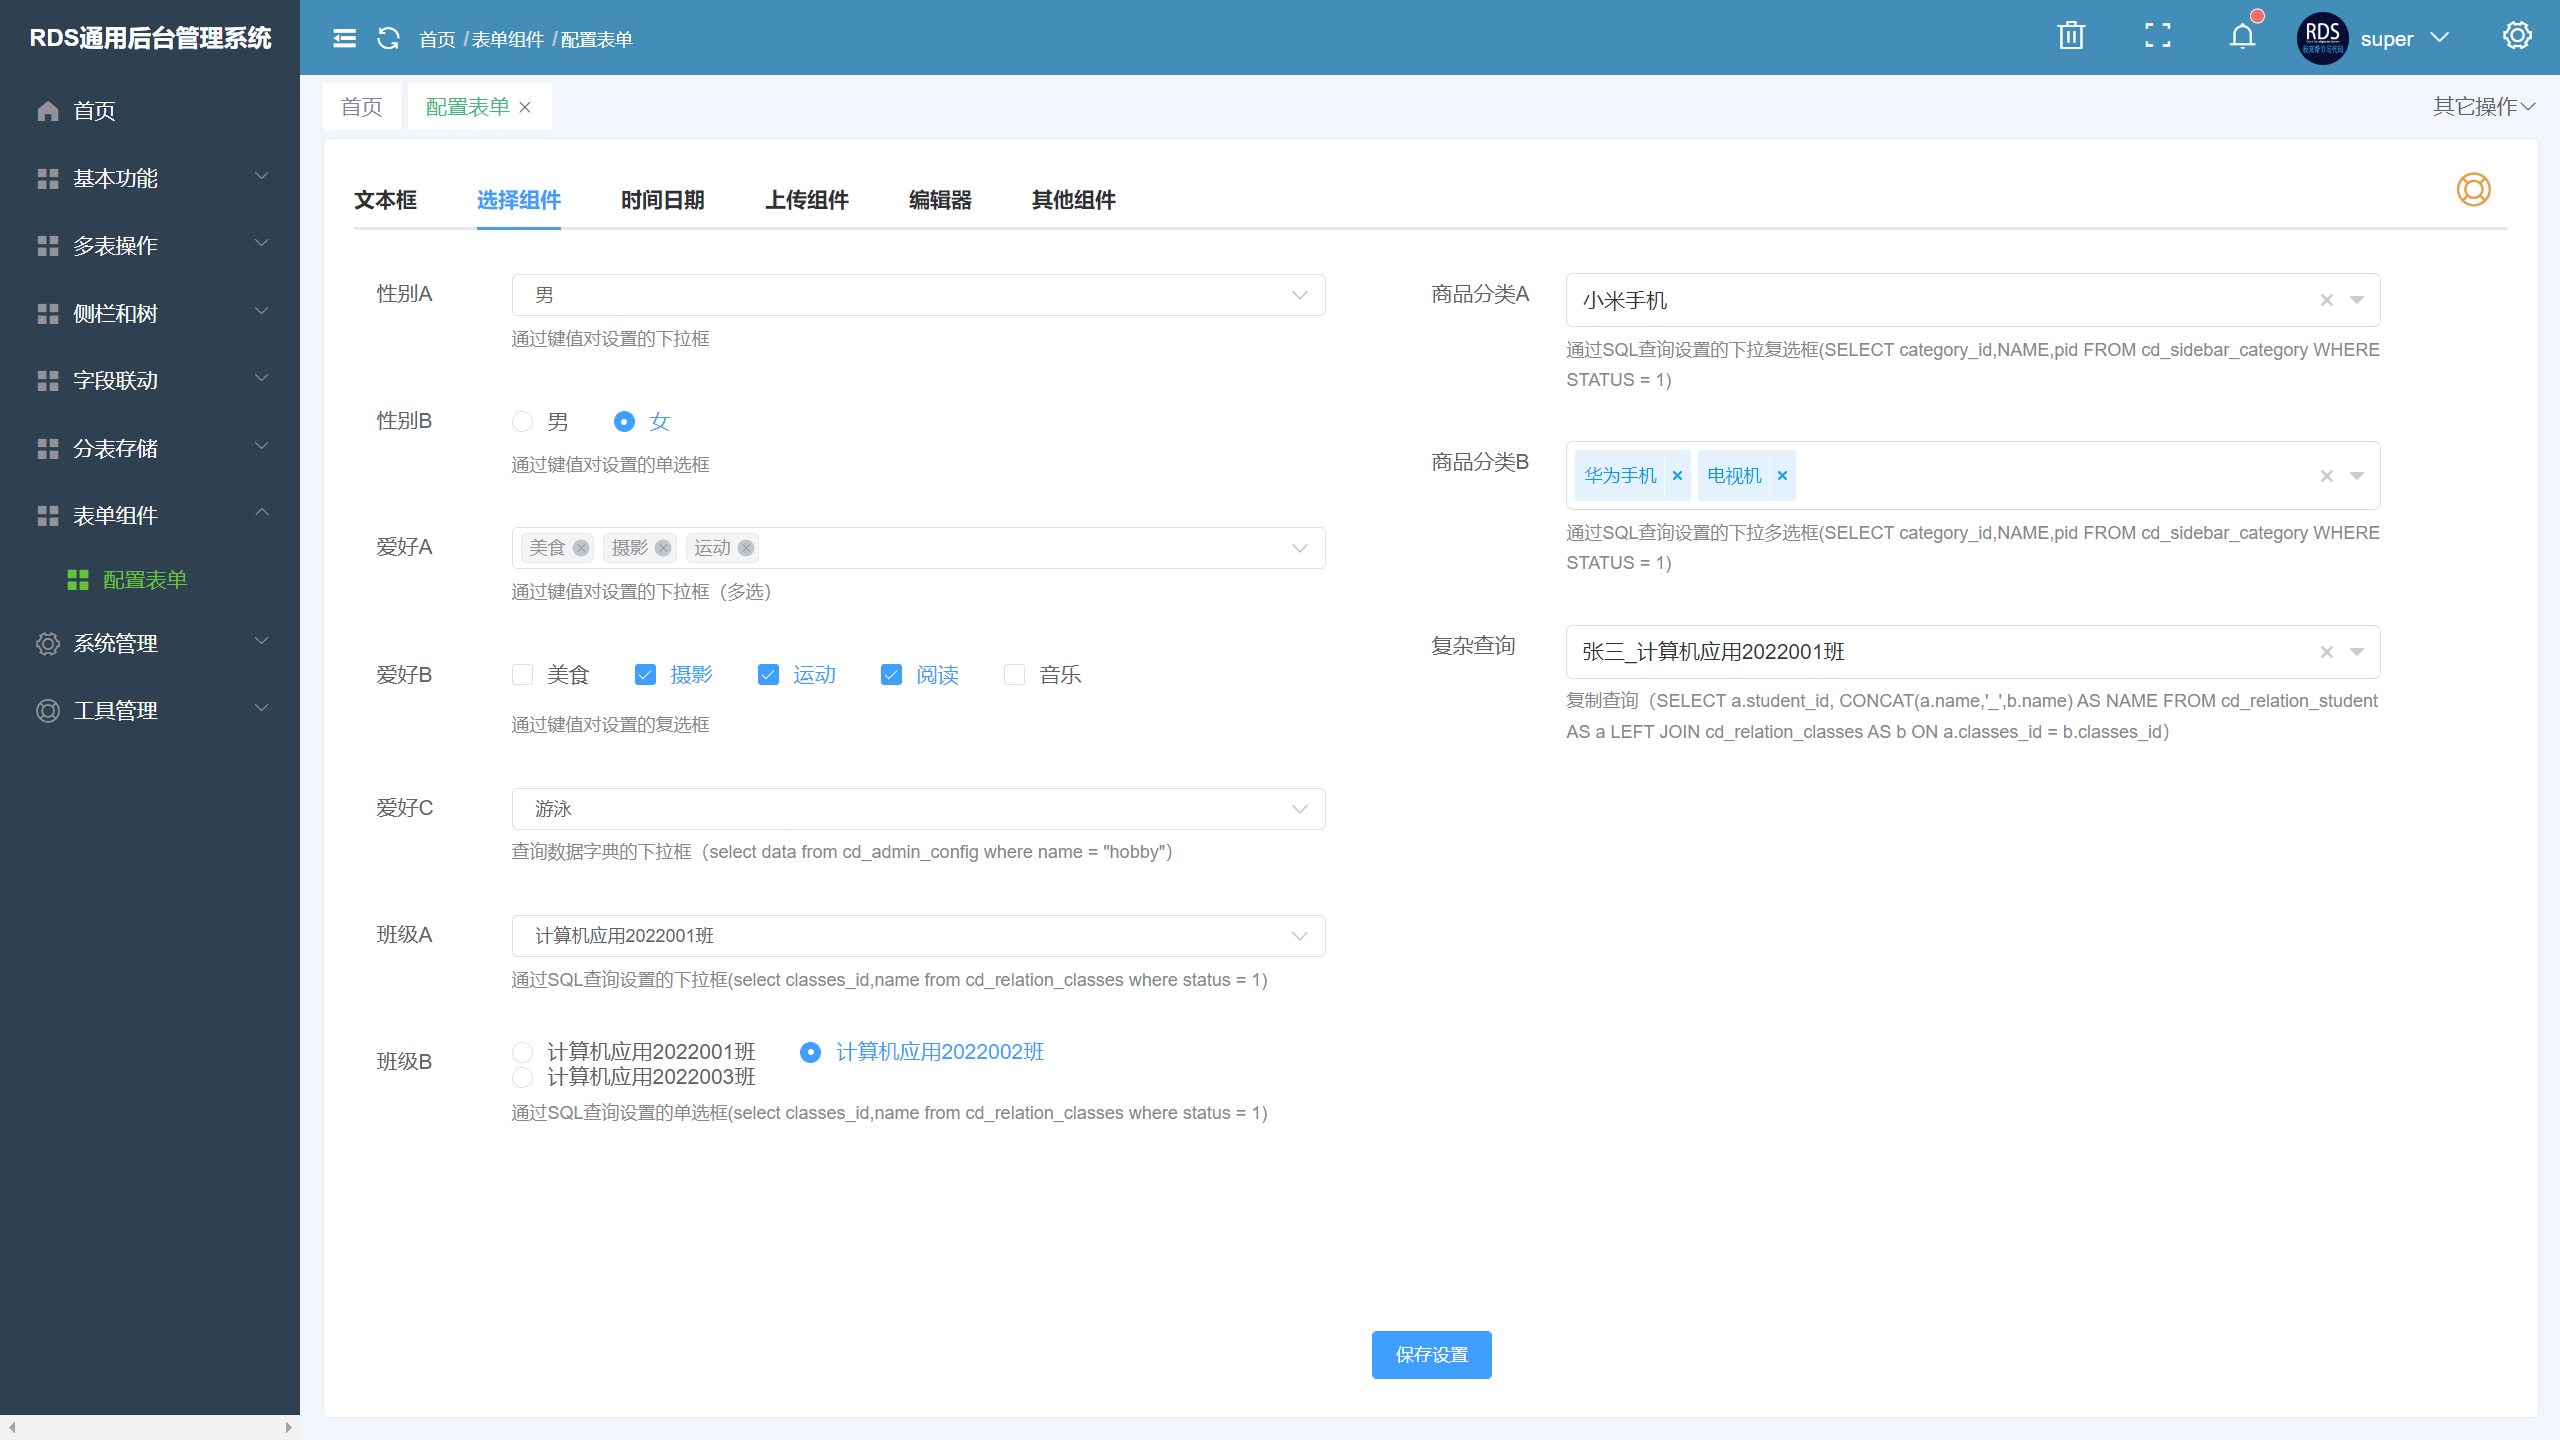The image size is (2560, 1440).
Task: Switch to the 上传组件 tab
Action: [806, 200]
